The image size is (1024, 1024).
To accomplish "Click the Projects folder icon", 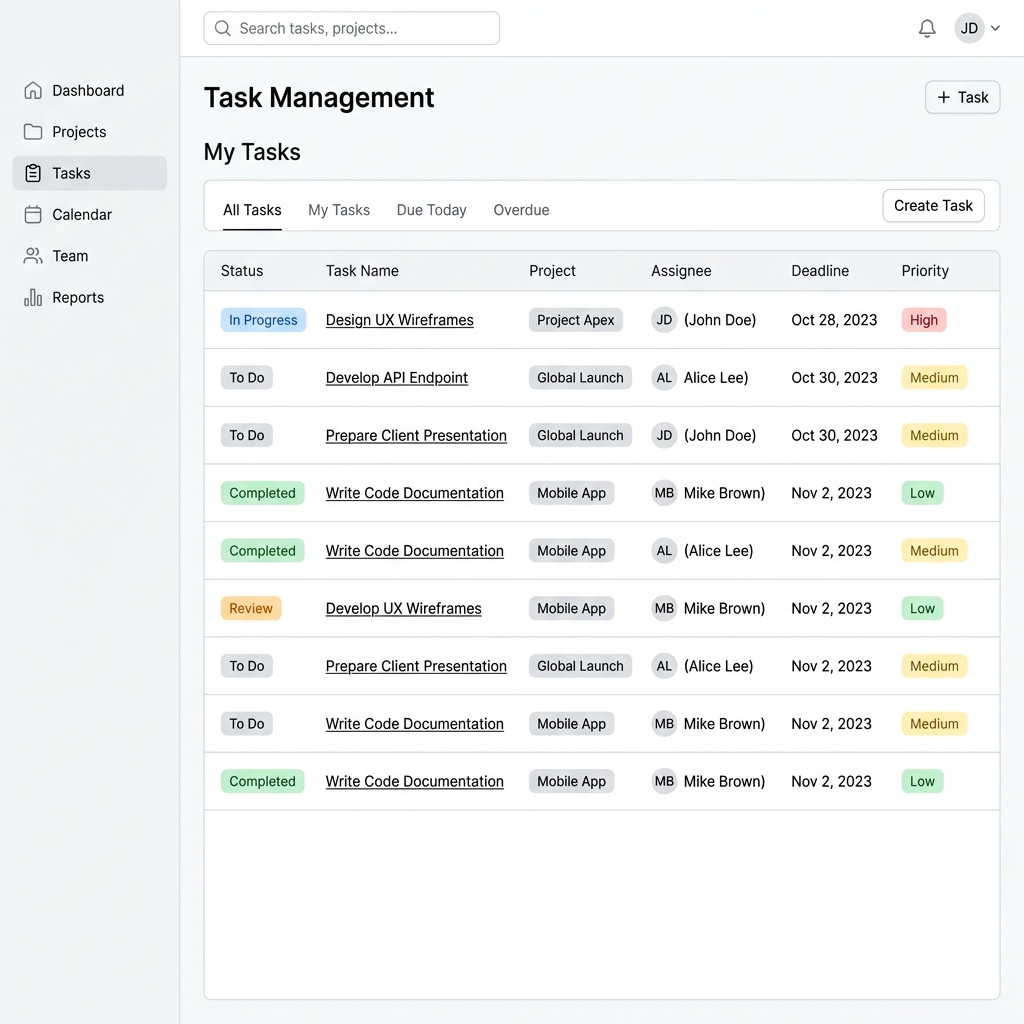I will coord(33,132).
